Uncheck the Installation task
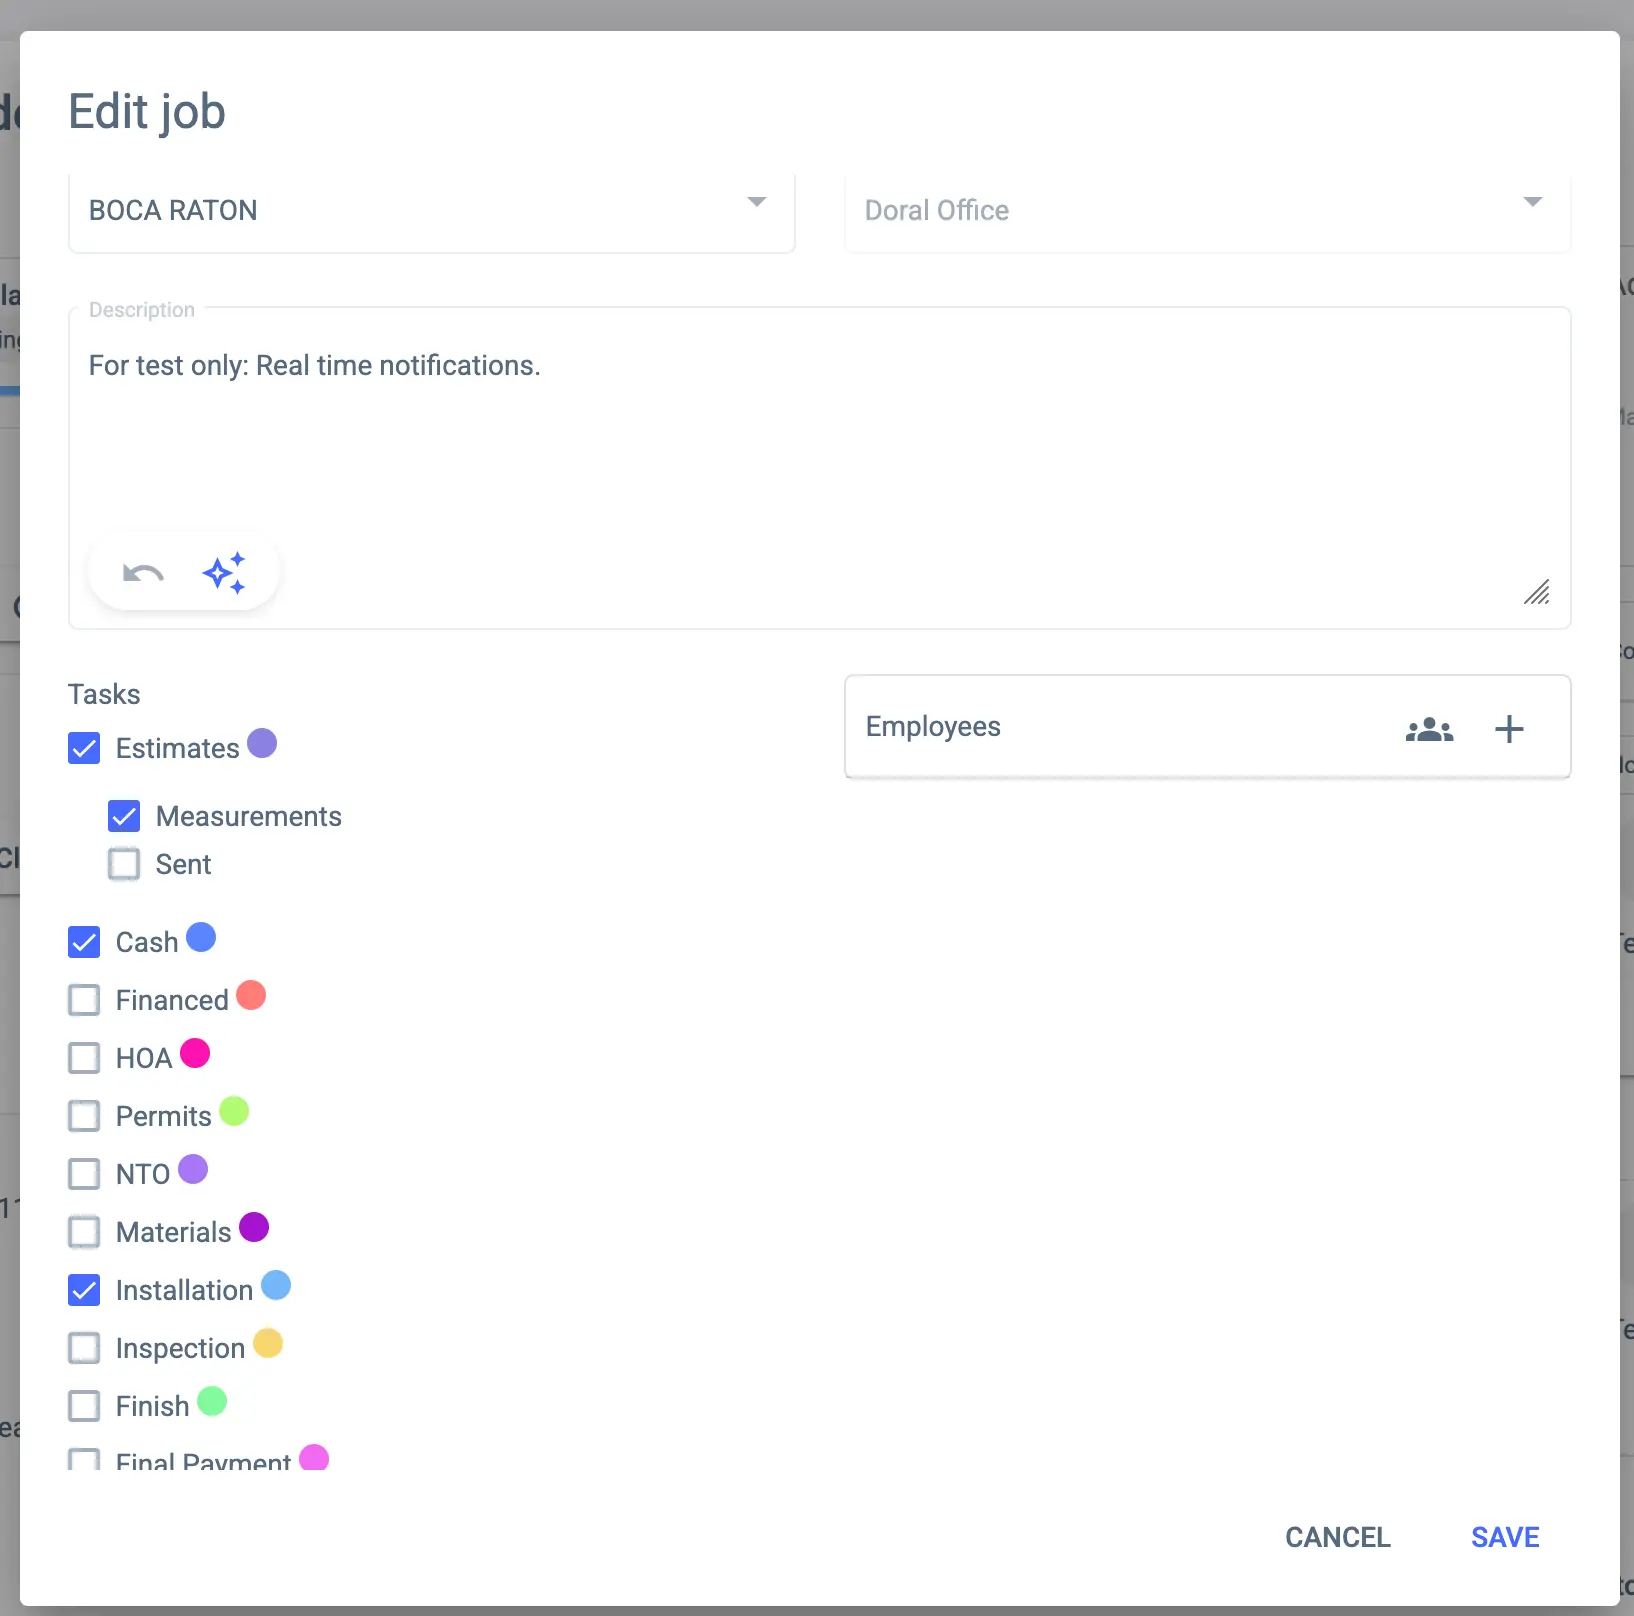This screenshot has width=1634, height=1616. [x=84, y=1290]
